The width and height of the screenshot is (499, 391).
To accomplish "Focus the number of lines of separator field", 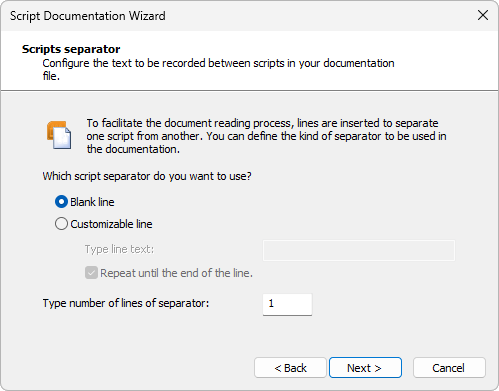I will (x=287, y=304).
